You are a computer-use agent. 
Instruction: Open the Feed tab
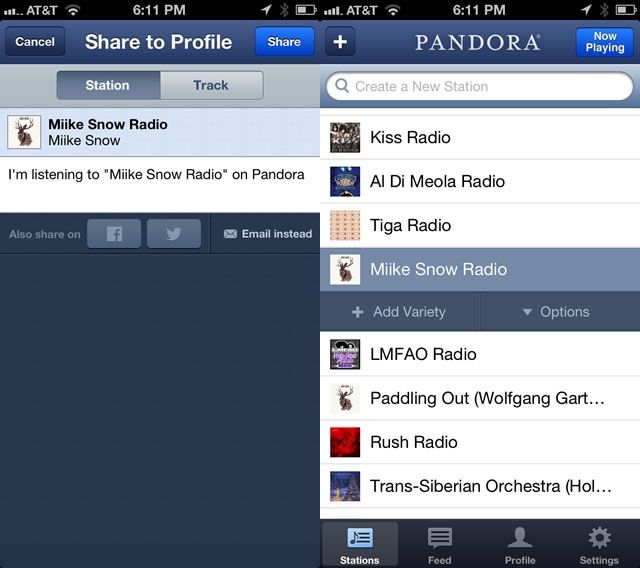[x=440, y=544]
